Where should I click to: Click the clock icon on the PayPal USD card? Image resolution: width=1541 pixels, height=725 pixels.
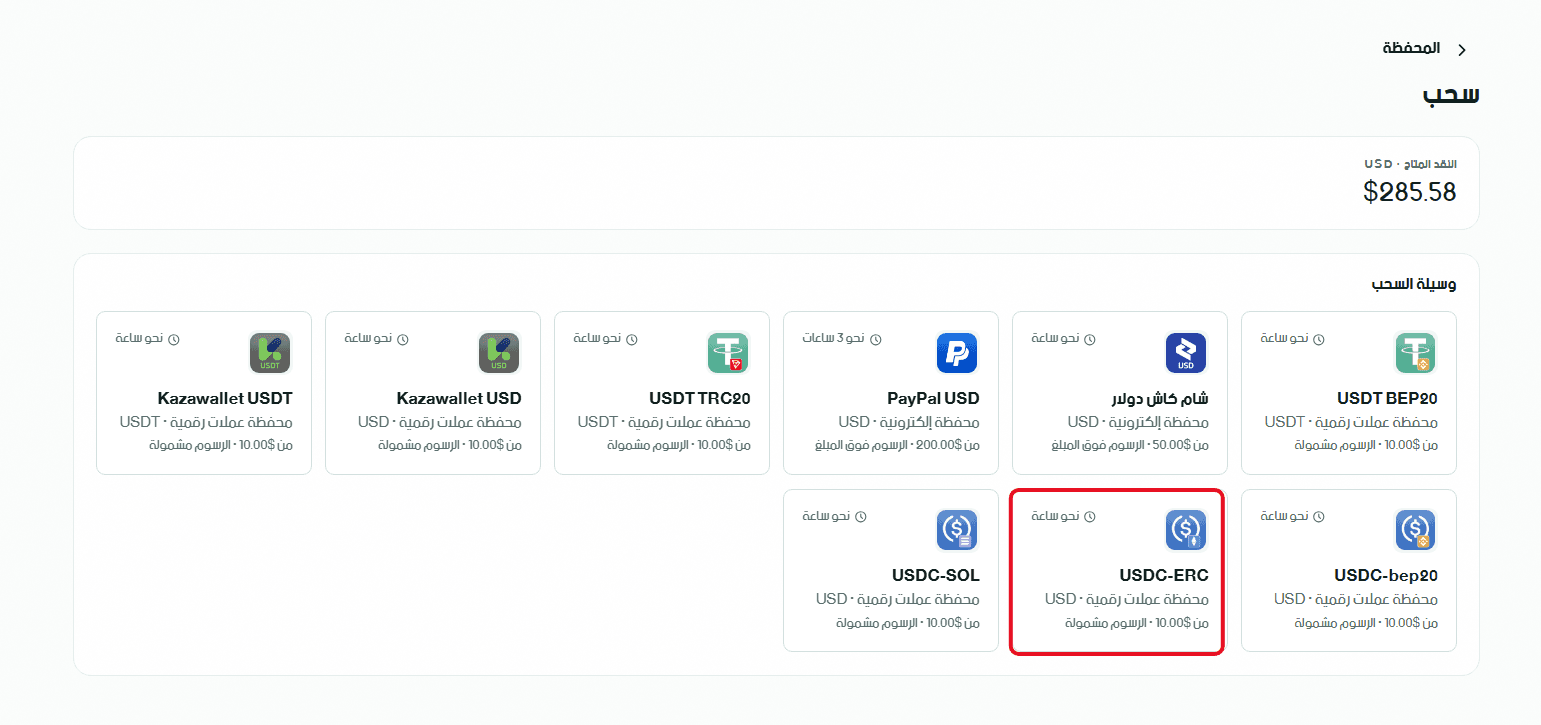coord(876,340)
